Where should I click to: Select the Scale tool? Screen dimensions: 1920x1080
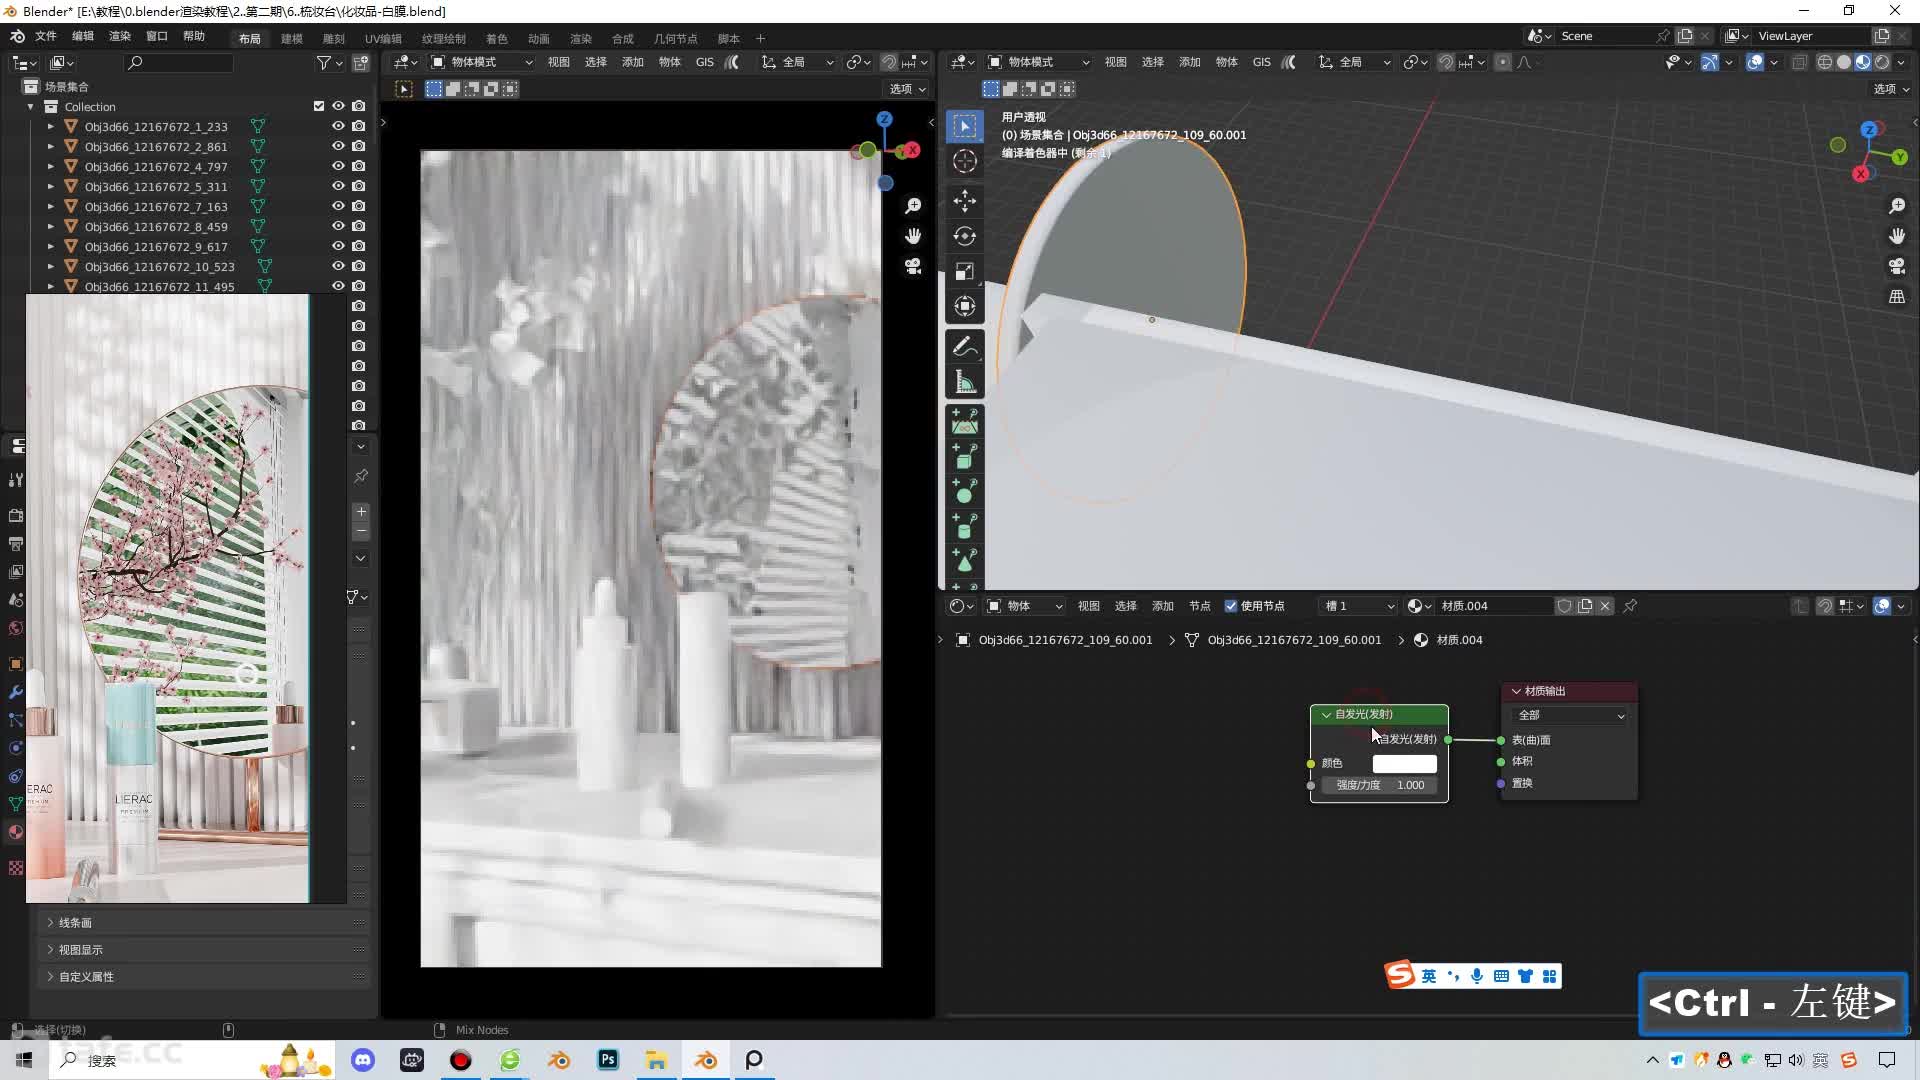tap(964, 271)
